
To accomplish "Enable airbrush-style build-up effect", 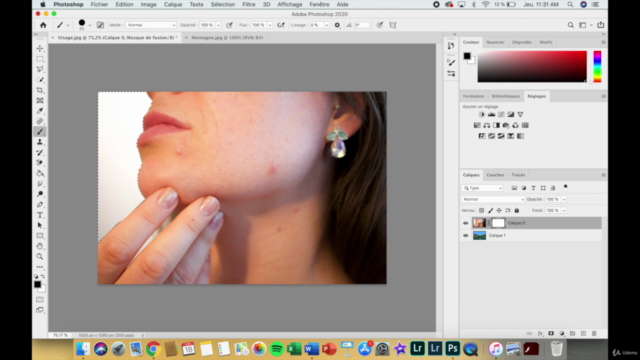I will pos(281,25).
